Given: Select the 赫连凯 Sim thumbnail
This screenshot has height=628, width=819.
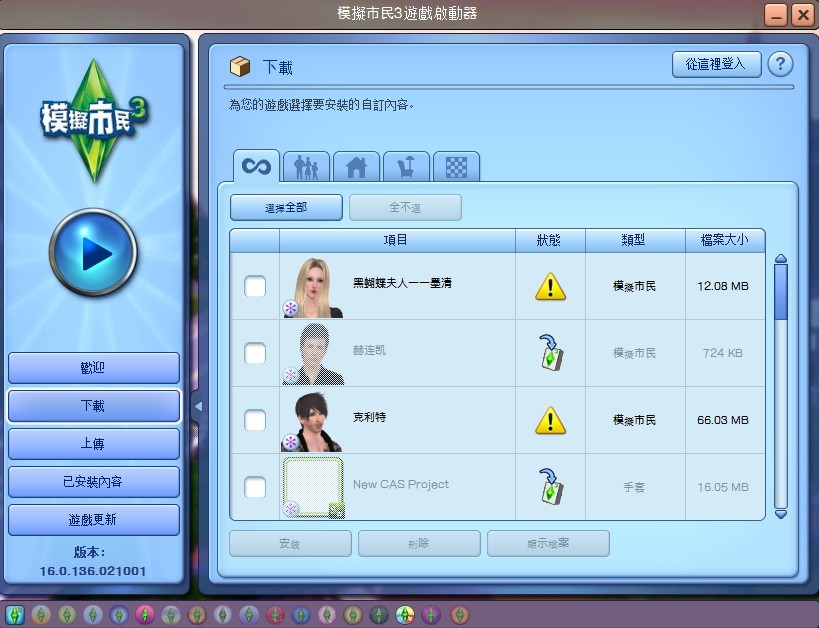Looking at the screenshot, I should pyautogui.click(x=313, y=354).
